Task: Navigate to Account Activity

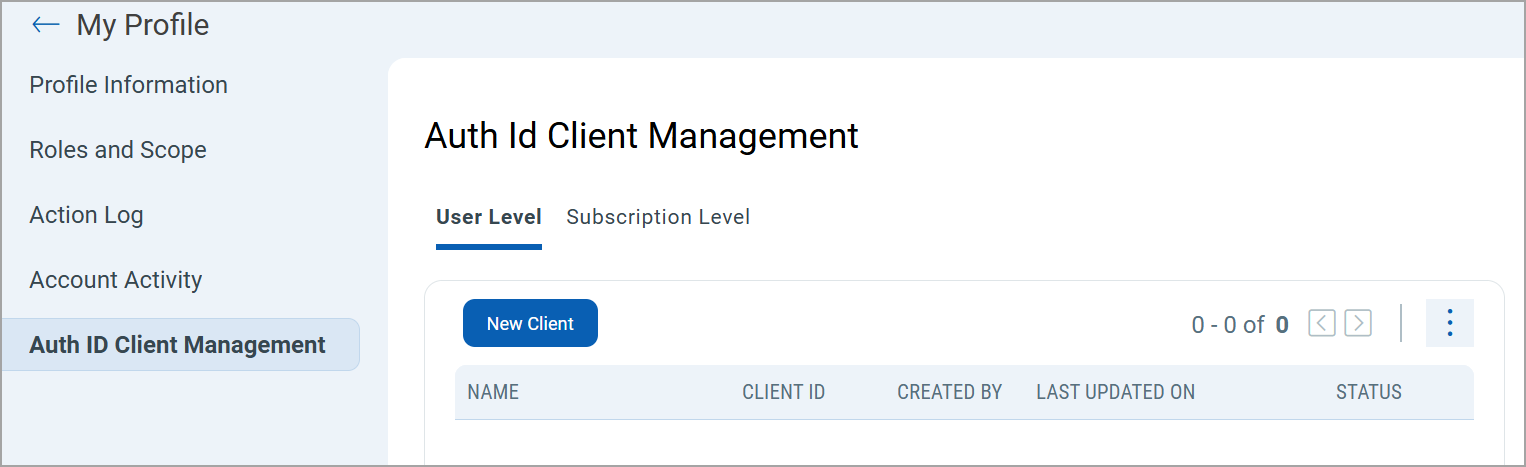Action: pos(116,280)
